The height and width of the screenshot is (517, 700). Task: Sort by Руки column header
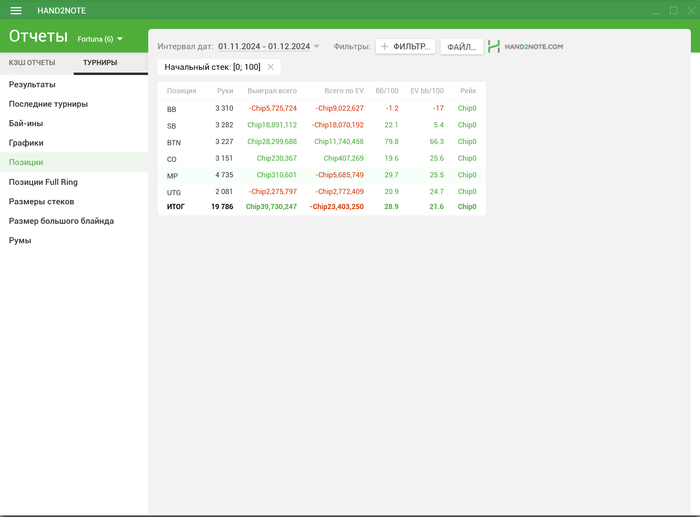coord(225,91)
